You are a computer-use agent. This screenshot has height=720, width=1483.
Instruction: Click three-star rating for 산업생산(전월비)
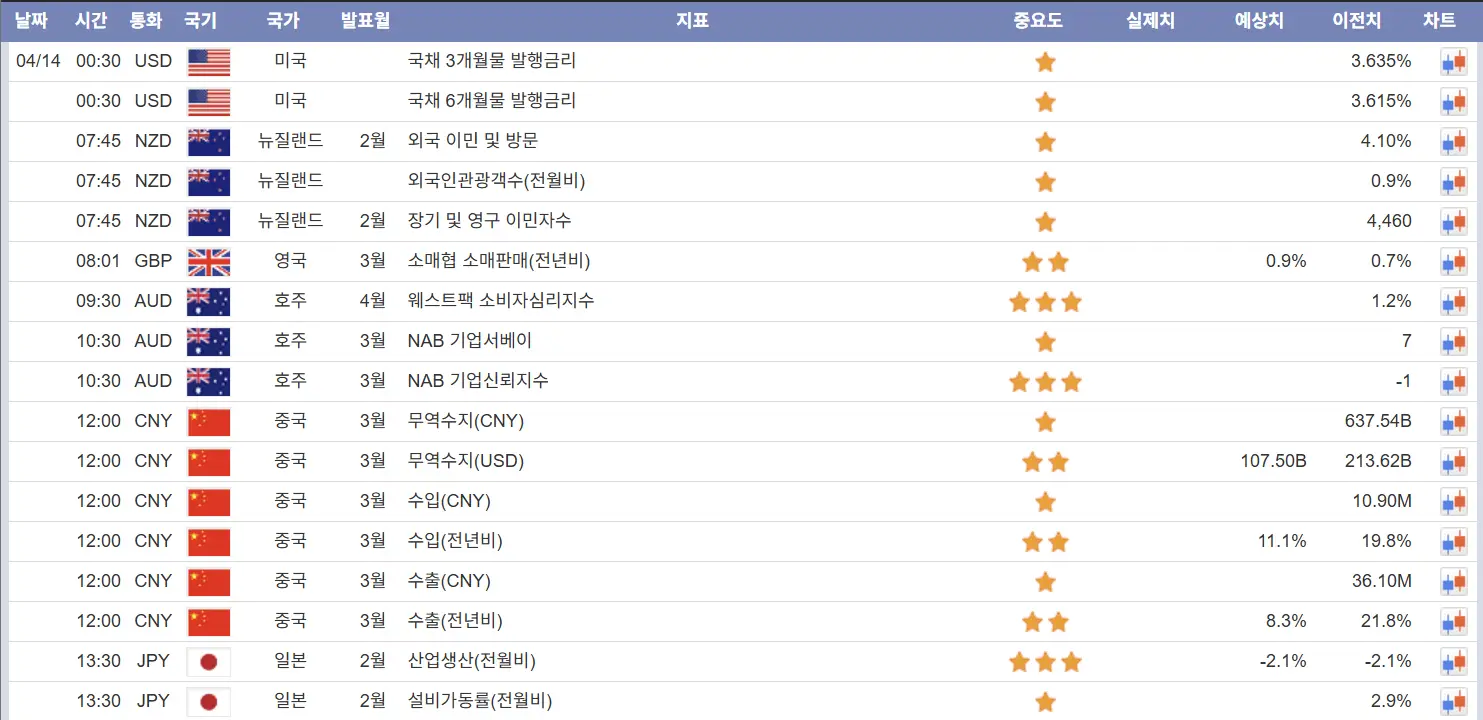point(1045,662)
